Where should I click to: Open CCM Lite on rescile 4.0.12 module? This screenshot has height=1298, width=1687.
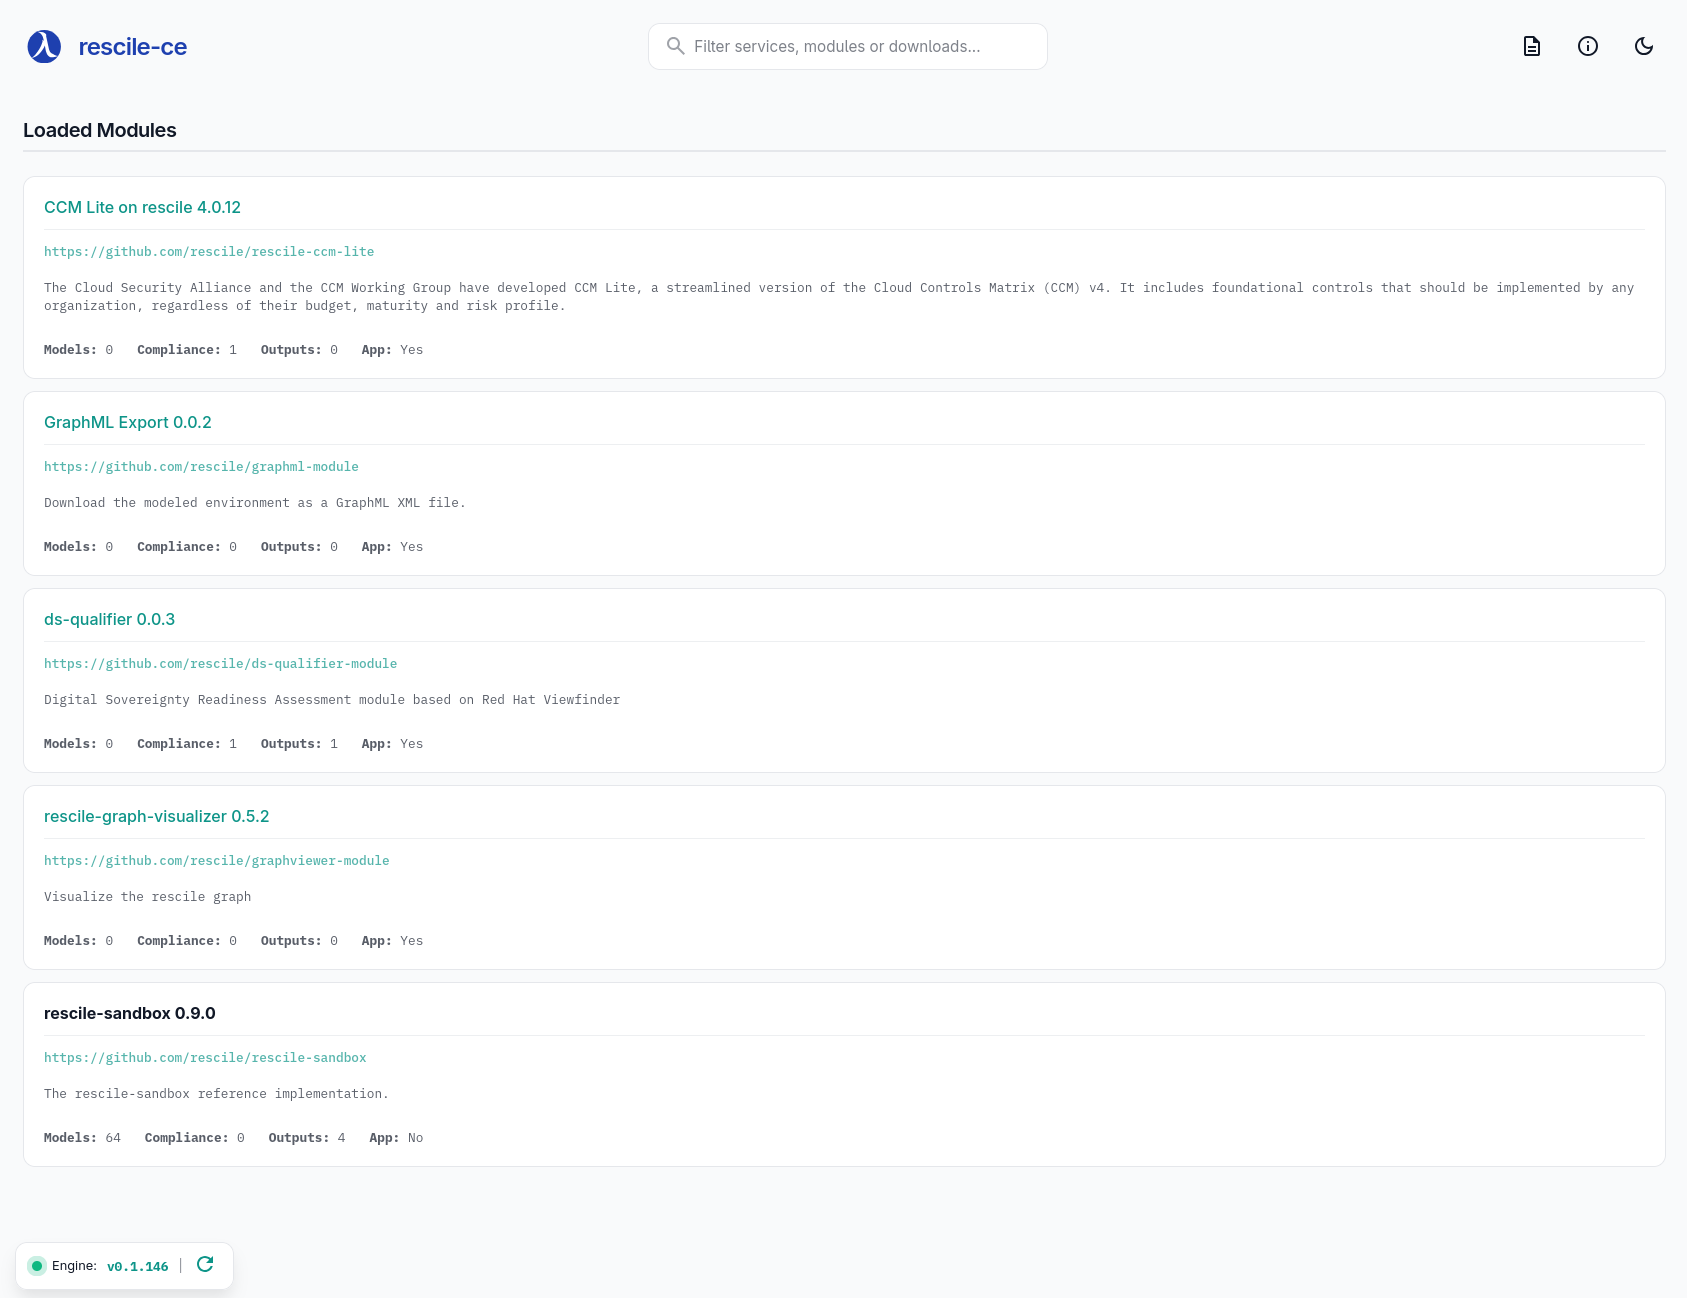click(142, 207)
